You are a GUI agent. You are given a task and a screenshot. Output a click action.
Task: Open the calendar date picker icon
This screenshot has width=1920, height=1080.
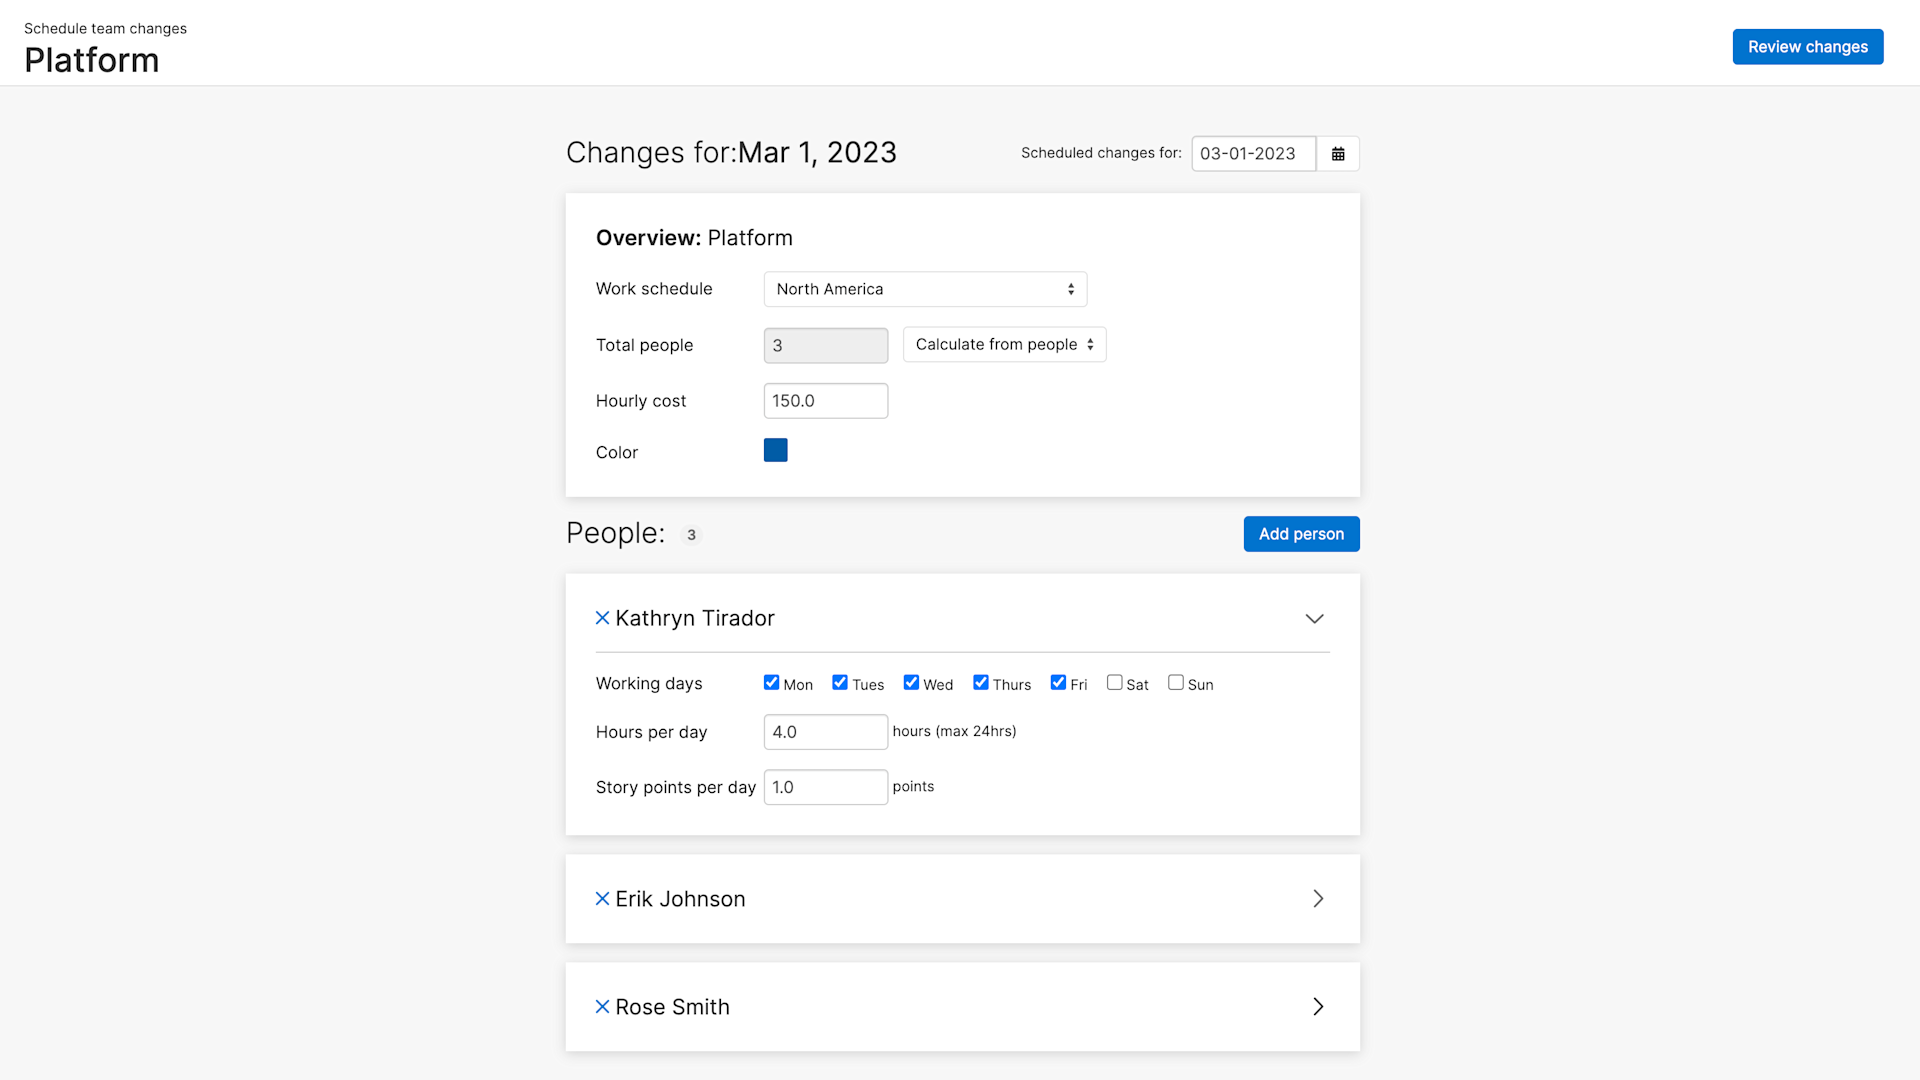pyautogui.click(x=1338, y=153)
